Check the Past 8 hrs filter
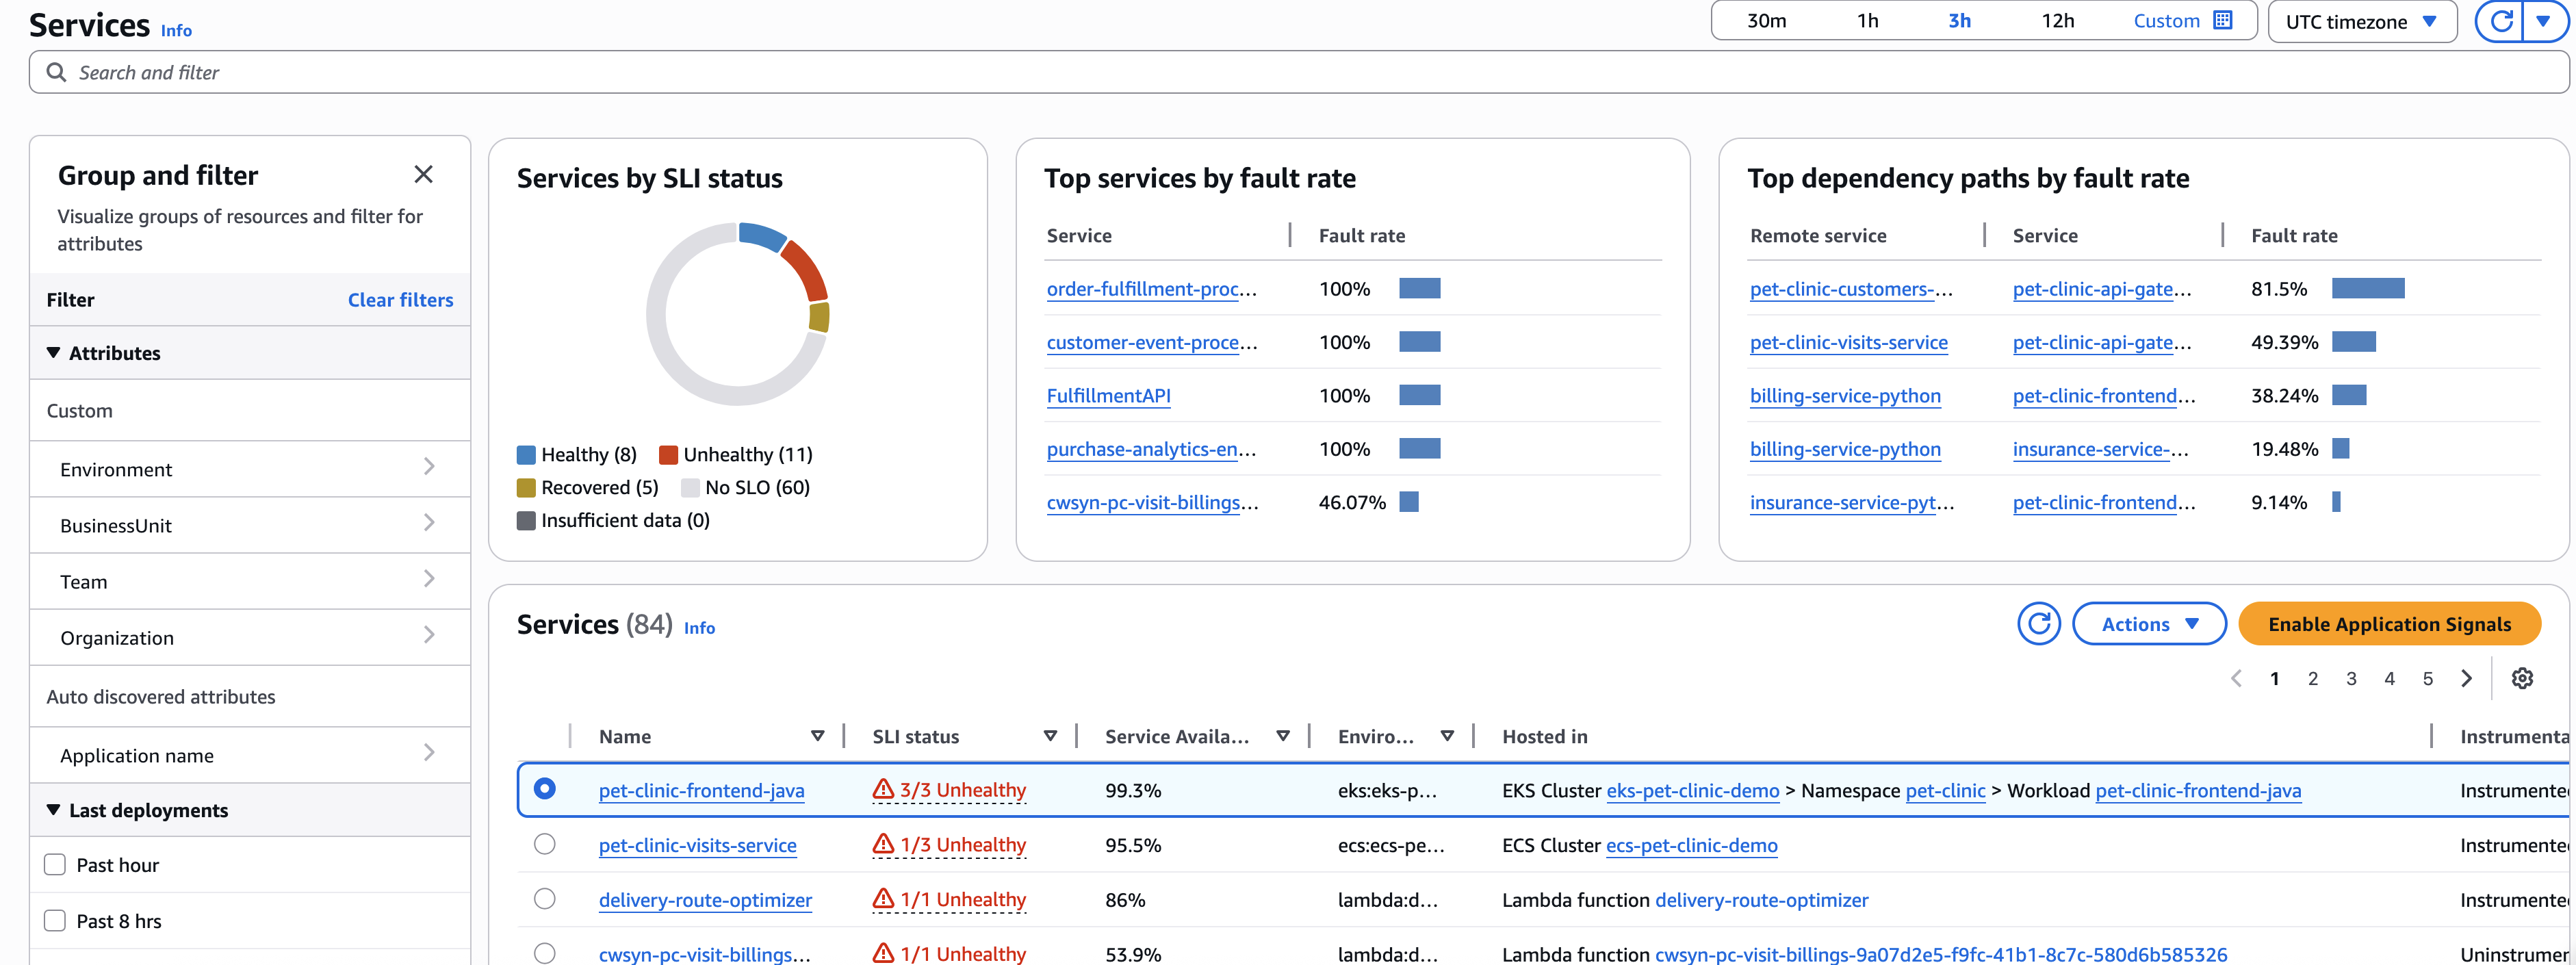 point(55,919)
